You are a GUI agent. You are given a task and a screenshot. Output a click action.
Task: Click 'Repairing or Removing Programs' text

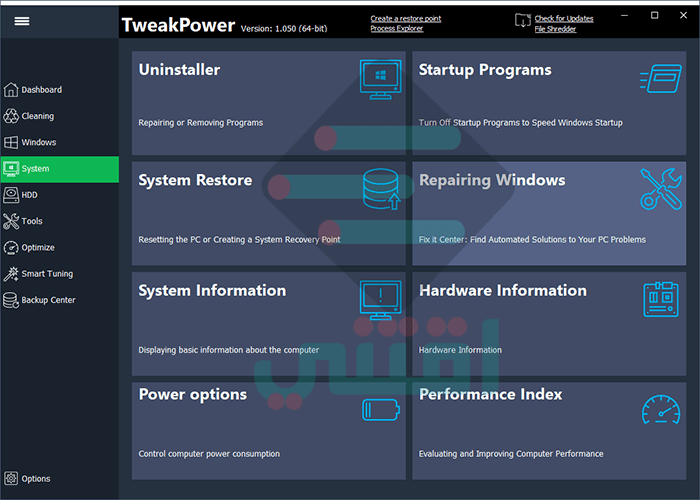[x=200, y=123]
